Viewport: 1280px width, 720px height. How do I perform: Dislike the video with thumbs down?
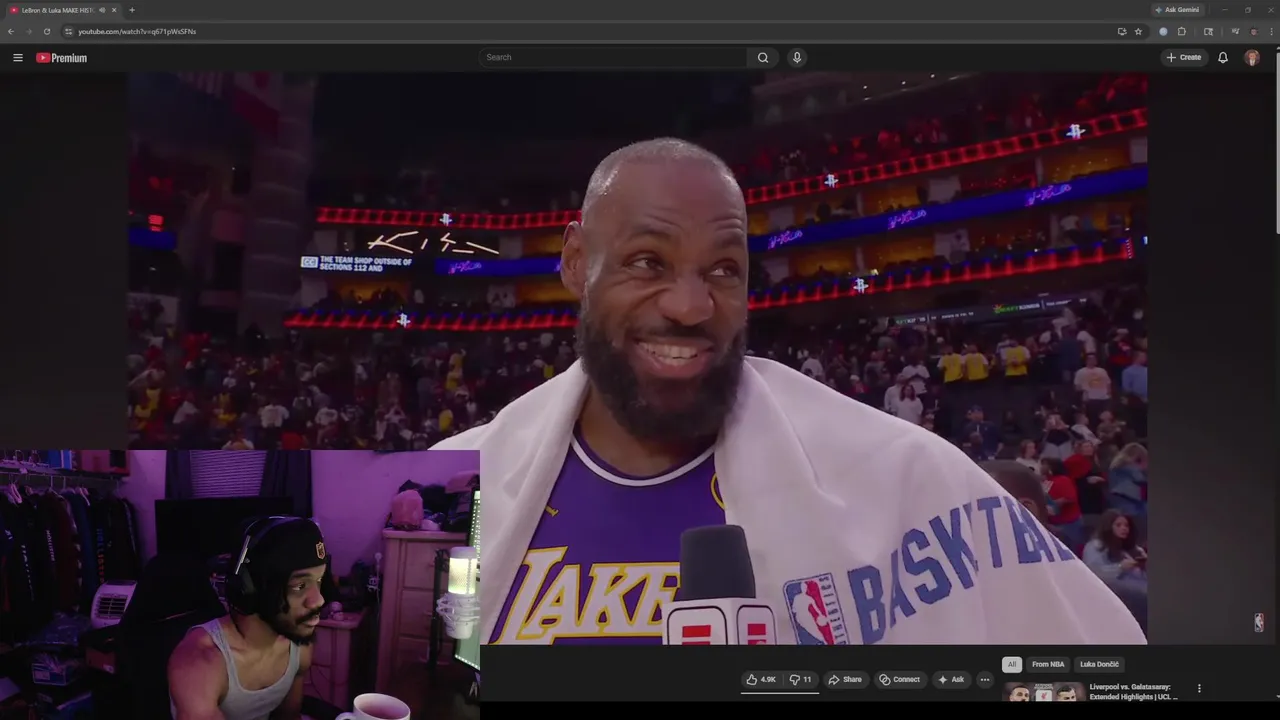[801, 680]
